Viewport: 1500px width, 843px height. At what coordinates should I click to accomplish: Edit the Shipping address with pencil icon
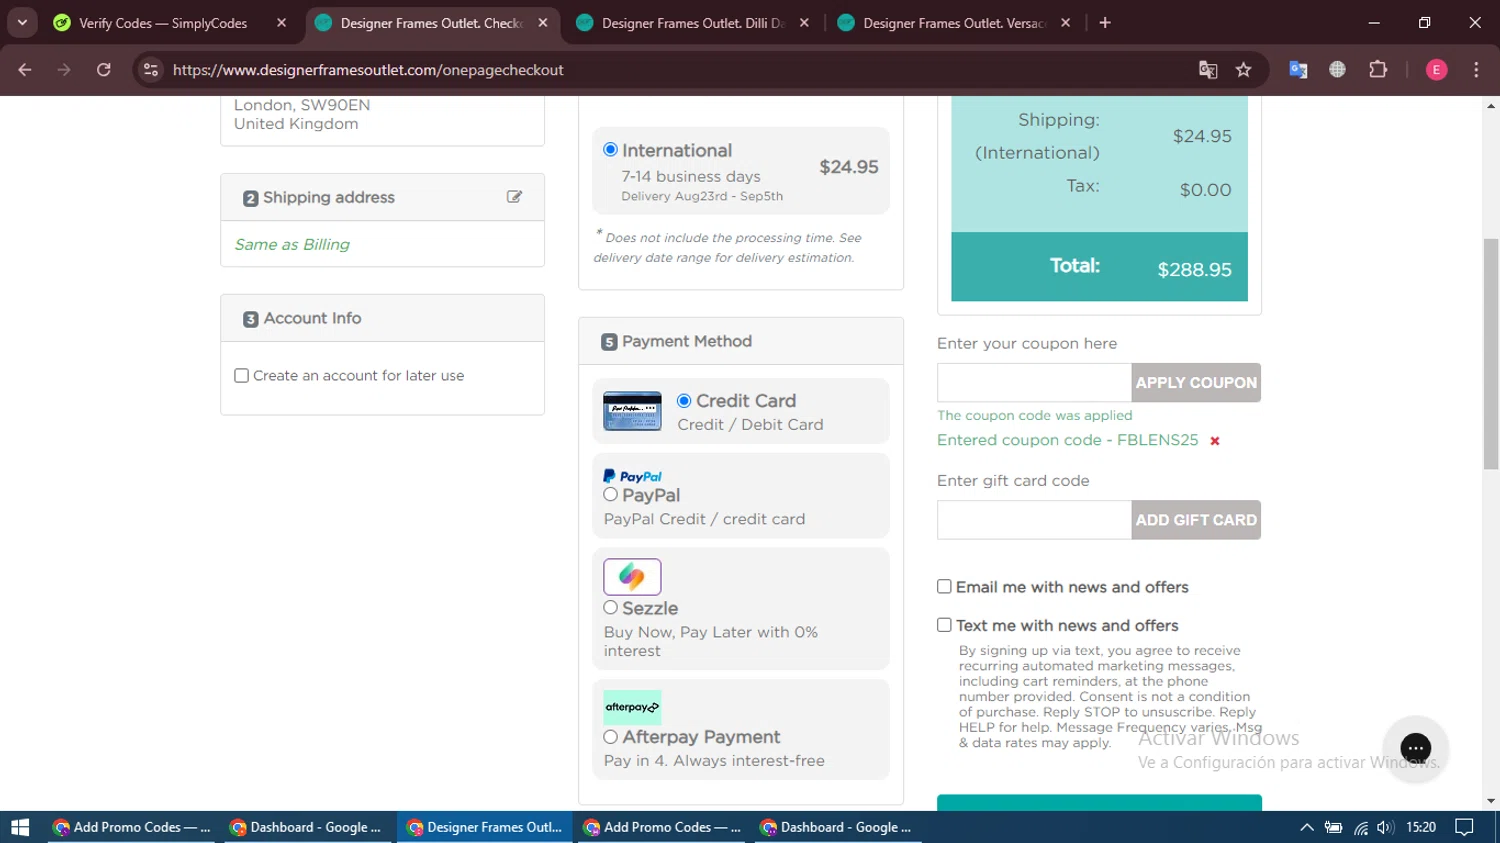click(x=514, y=197)
